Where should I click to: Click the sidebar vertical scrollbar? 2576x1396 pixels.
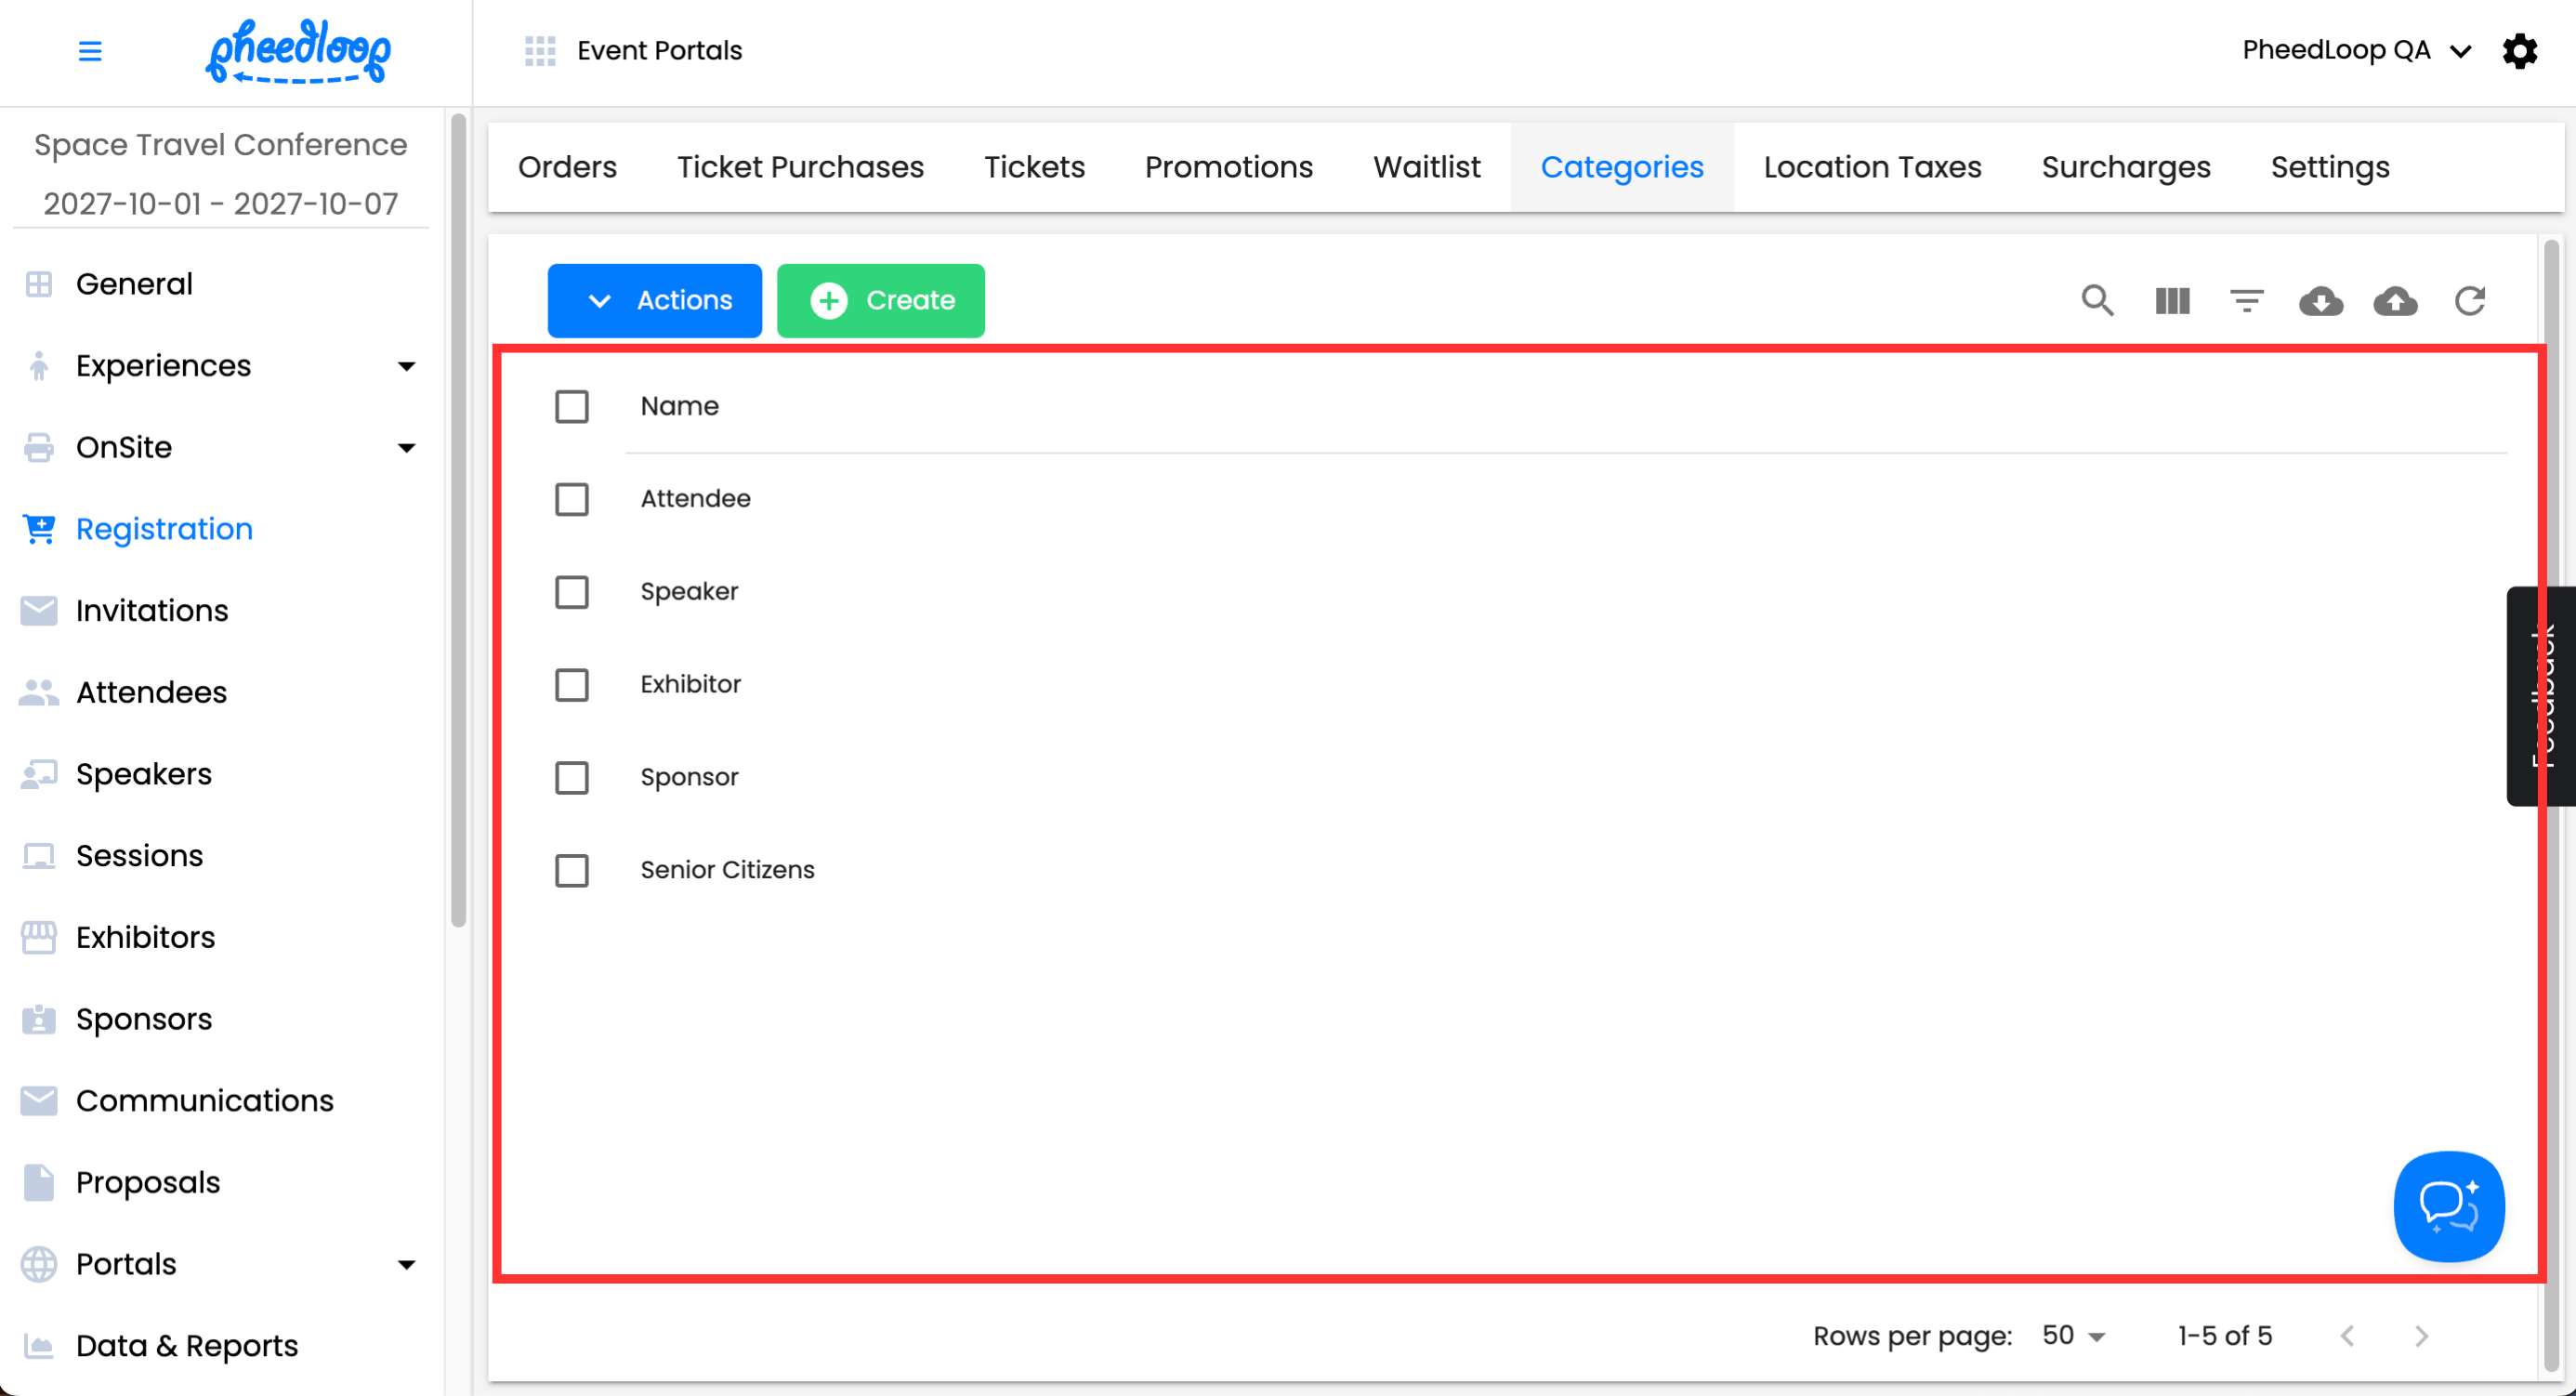coord(458,520)
